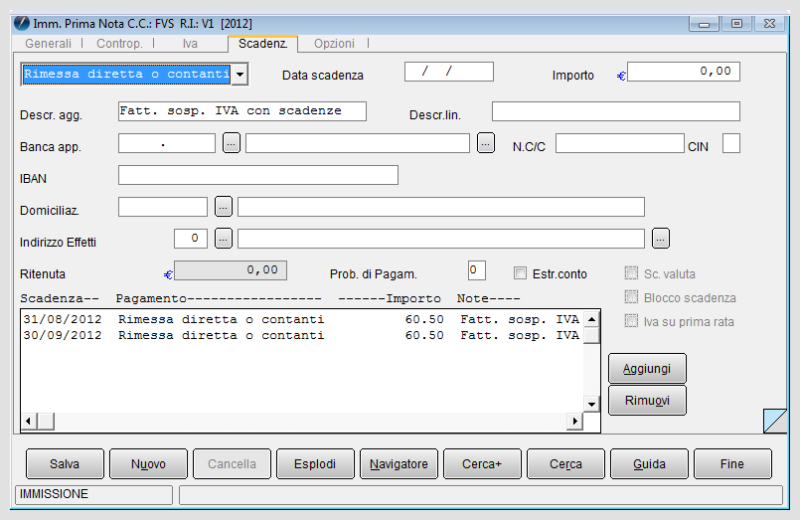Switch to the Generali tab

[48, 44]
